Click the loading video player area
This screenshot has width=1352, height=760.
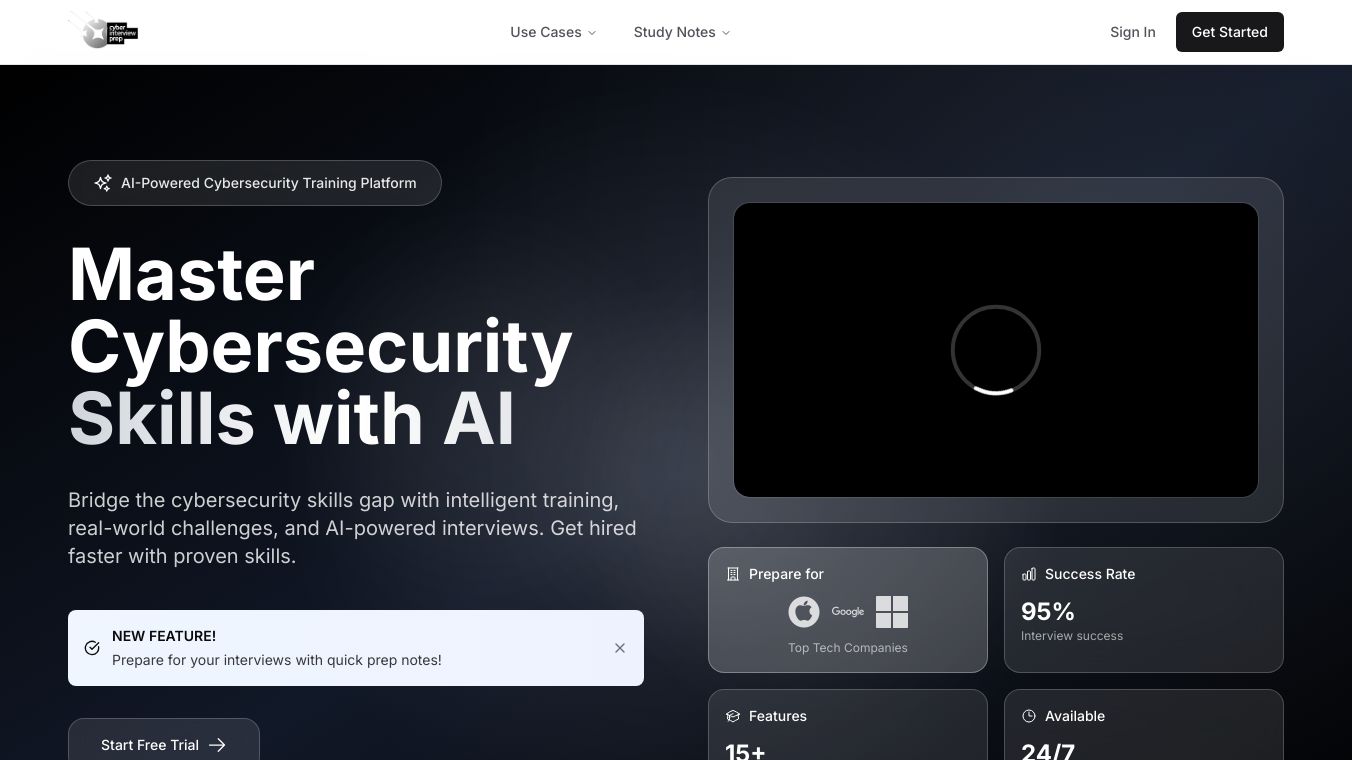coord(995,350)
